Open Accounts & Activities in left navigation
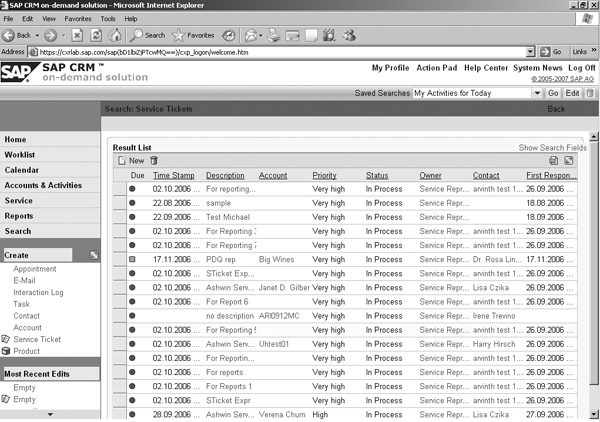This screenshot has width=600, height=422. 43,185
